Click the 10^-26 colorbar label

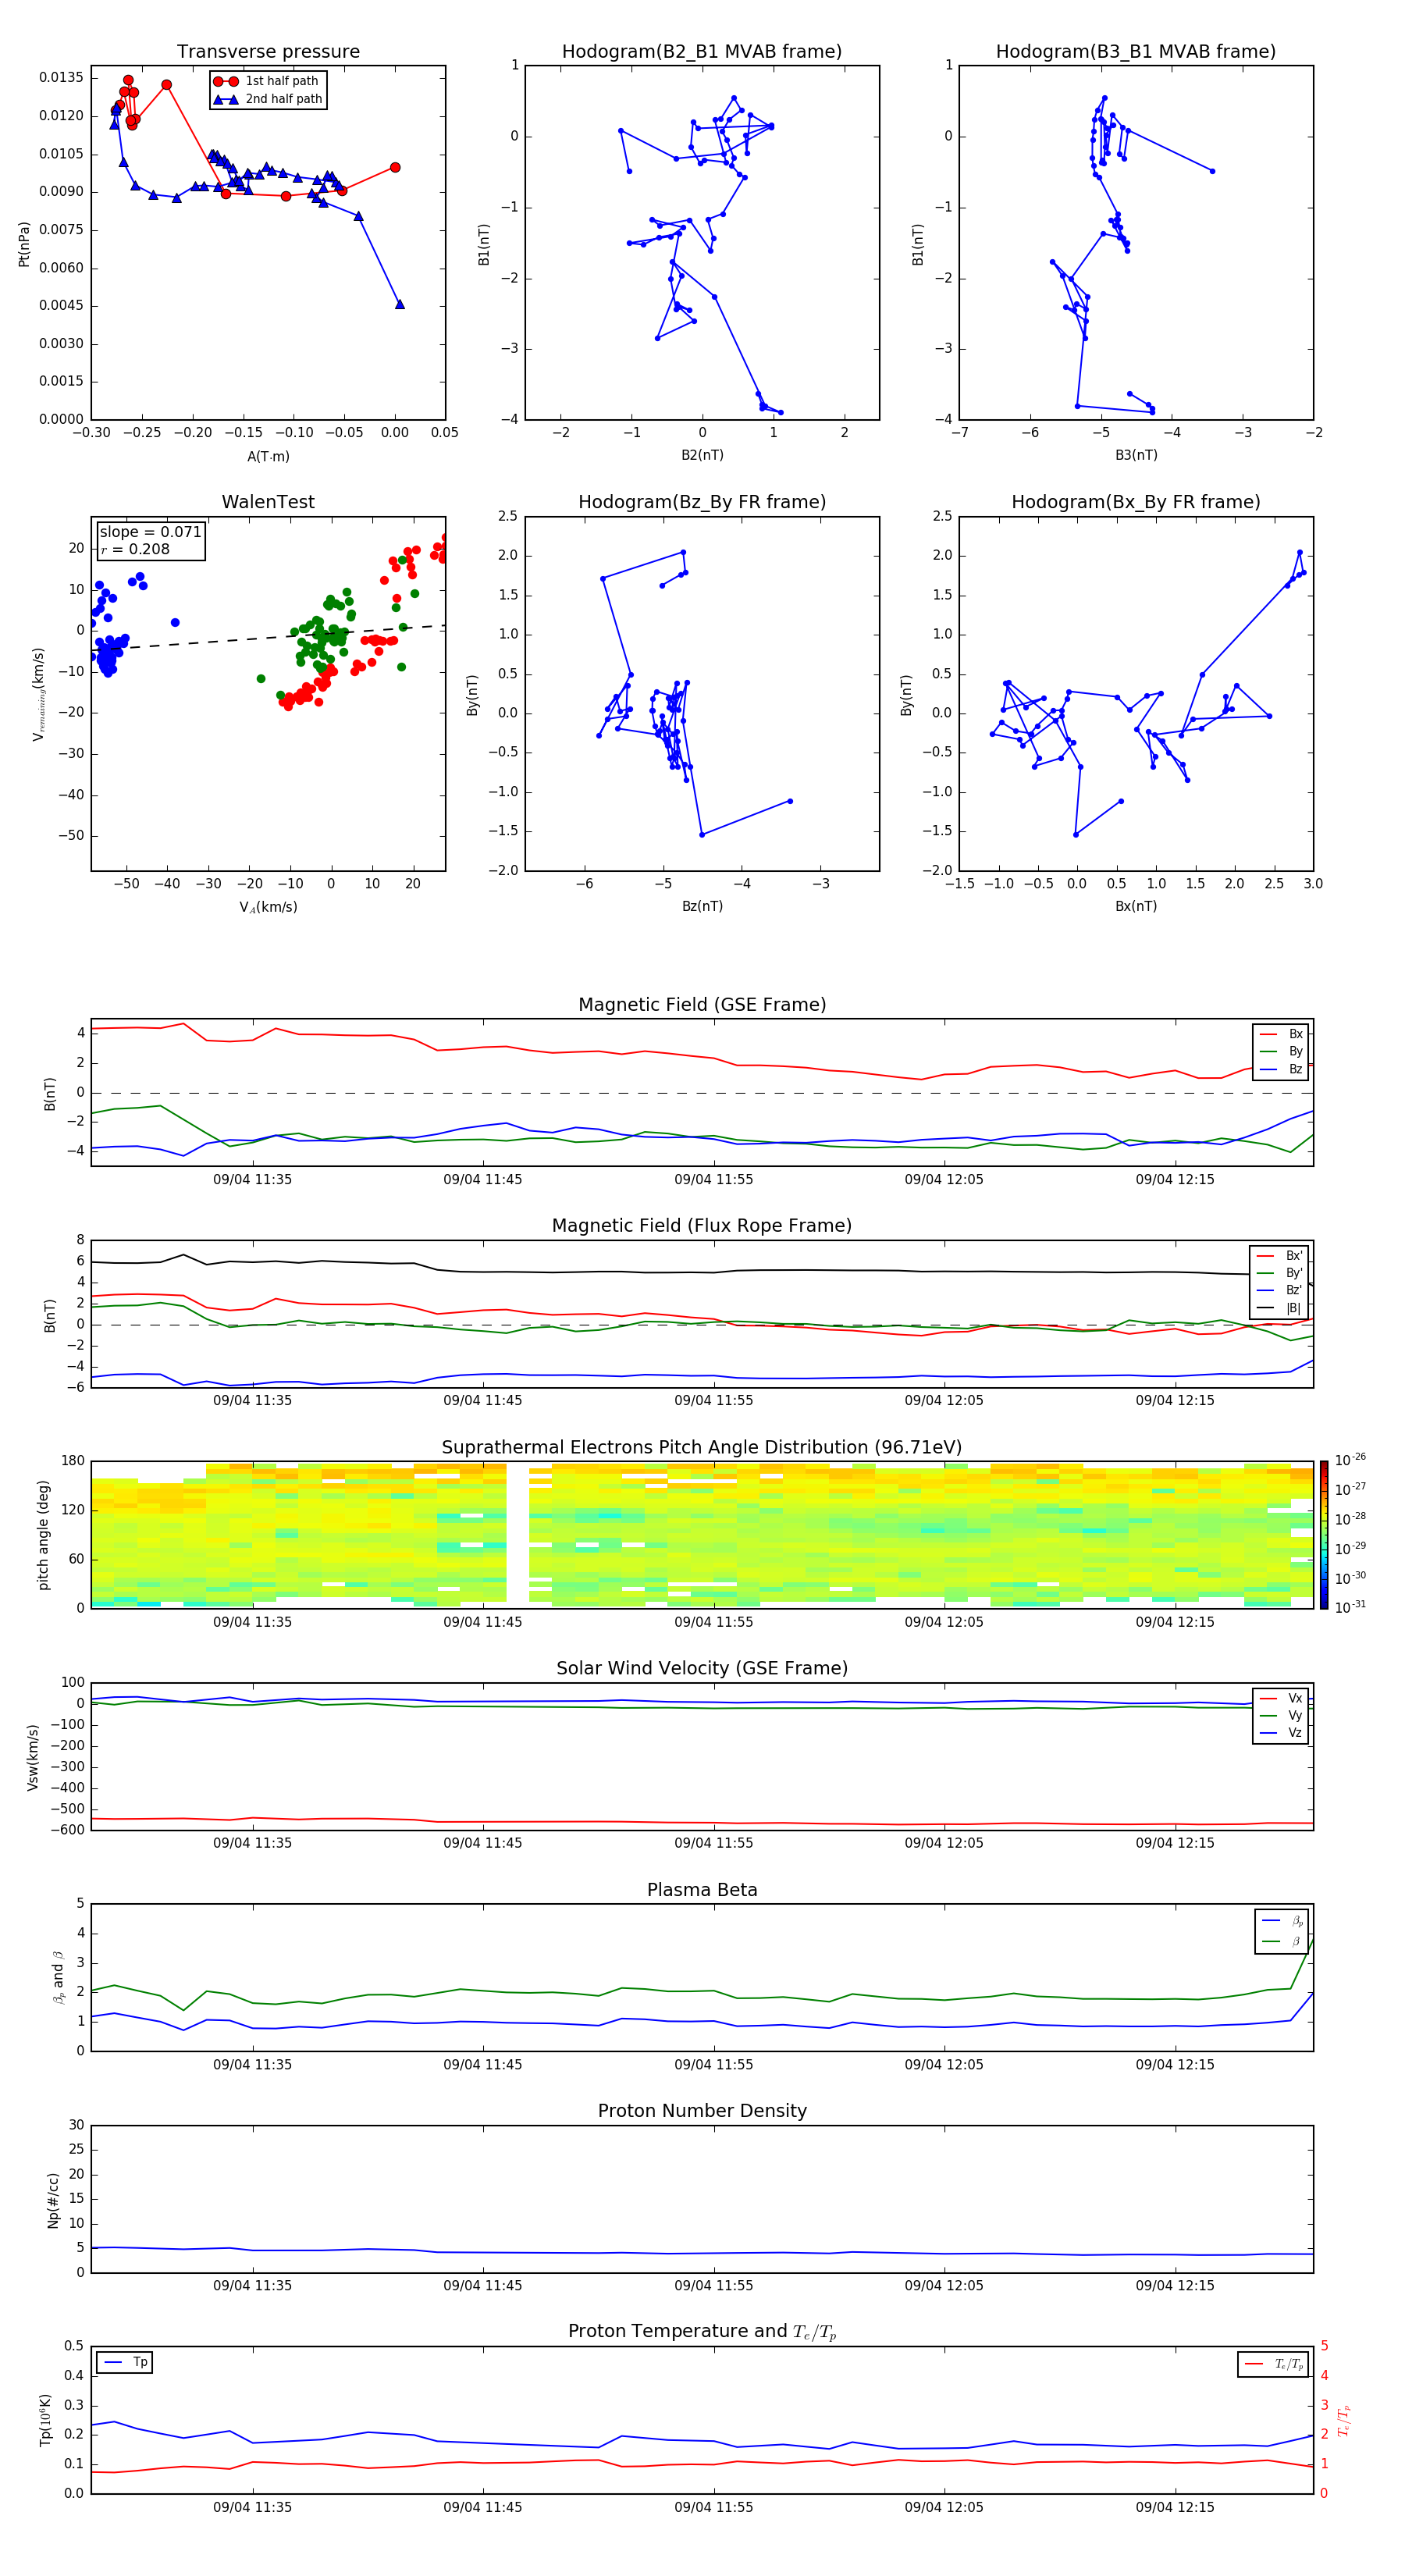(1350, 1461)
